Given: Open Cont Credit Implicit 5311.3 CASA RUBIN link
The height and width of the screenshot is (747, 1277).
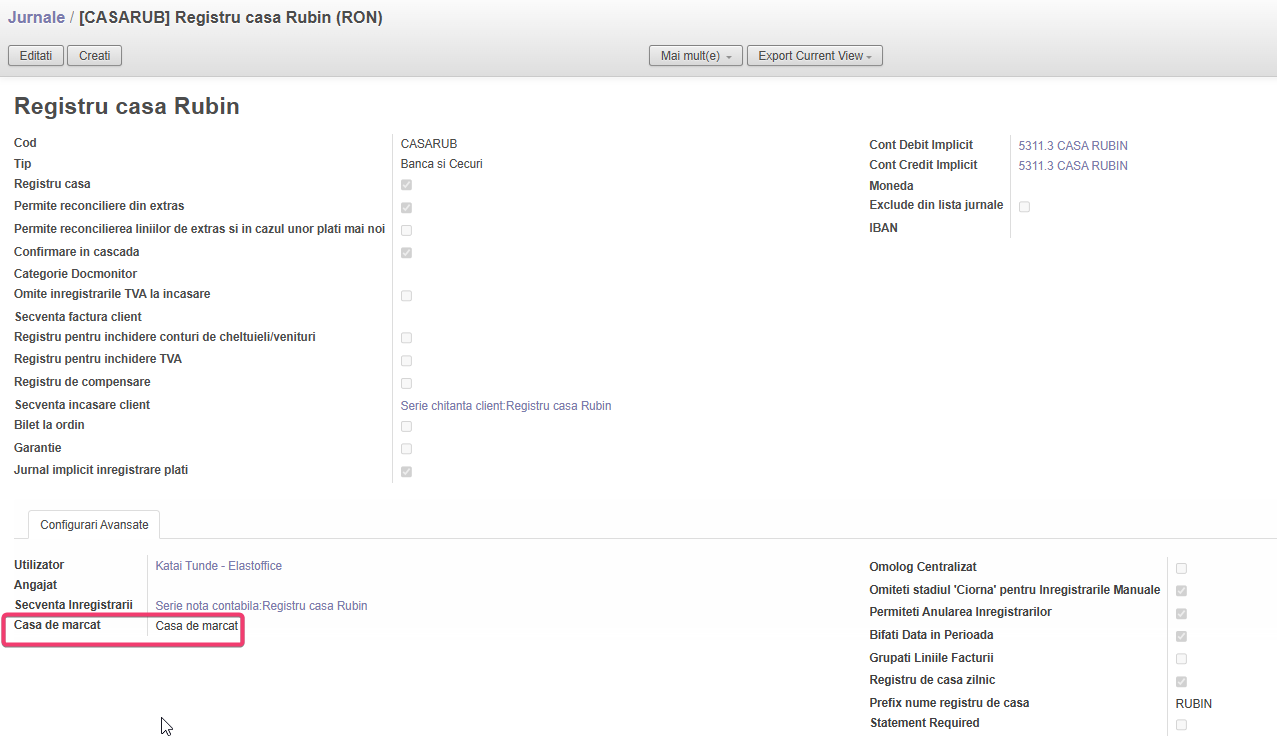Looking at the screenshot, I should pyautogui.click(x=1072, y=166).
